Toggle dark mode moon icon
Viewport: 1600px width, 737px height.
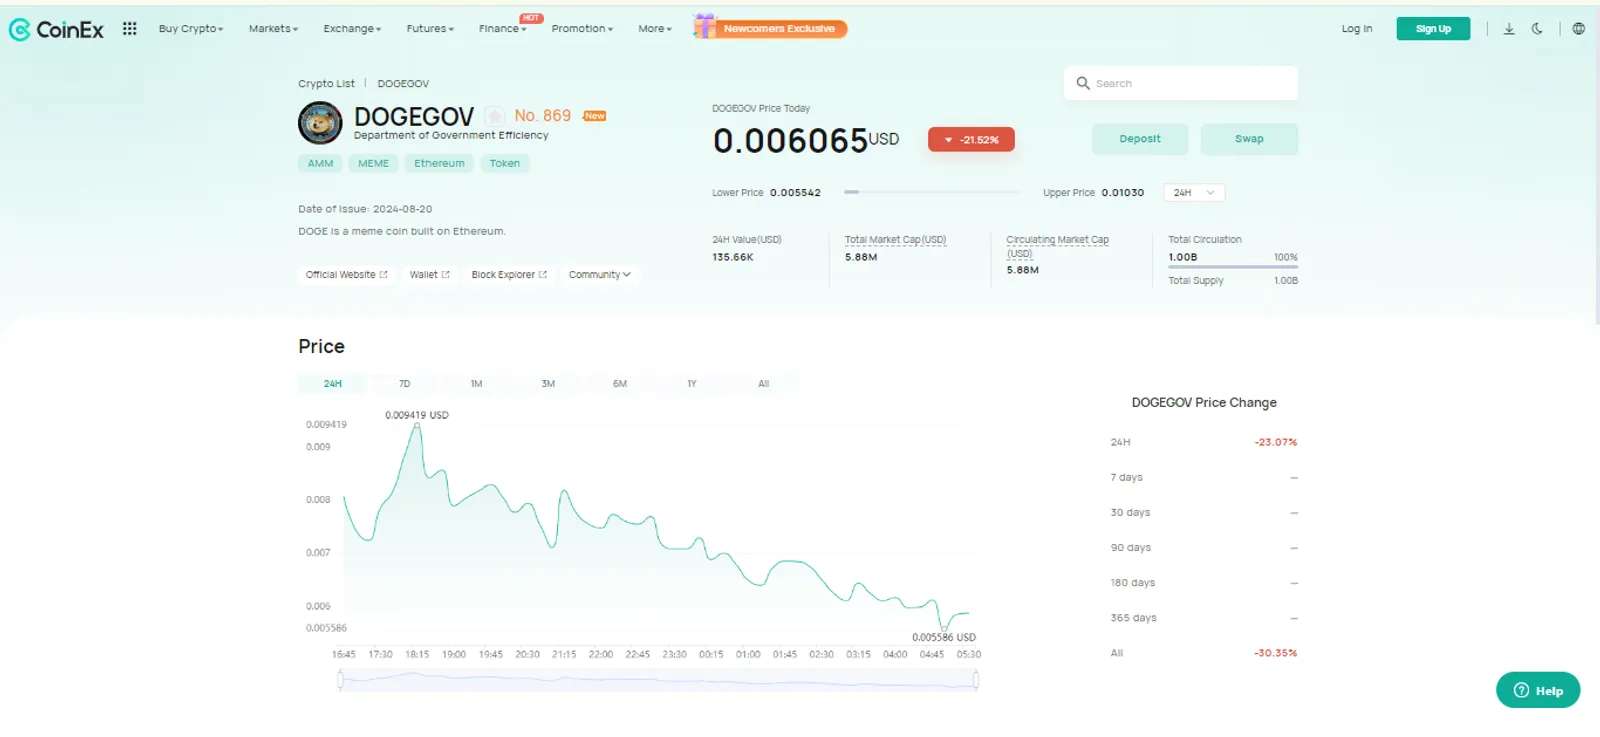pos(1537,29)
